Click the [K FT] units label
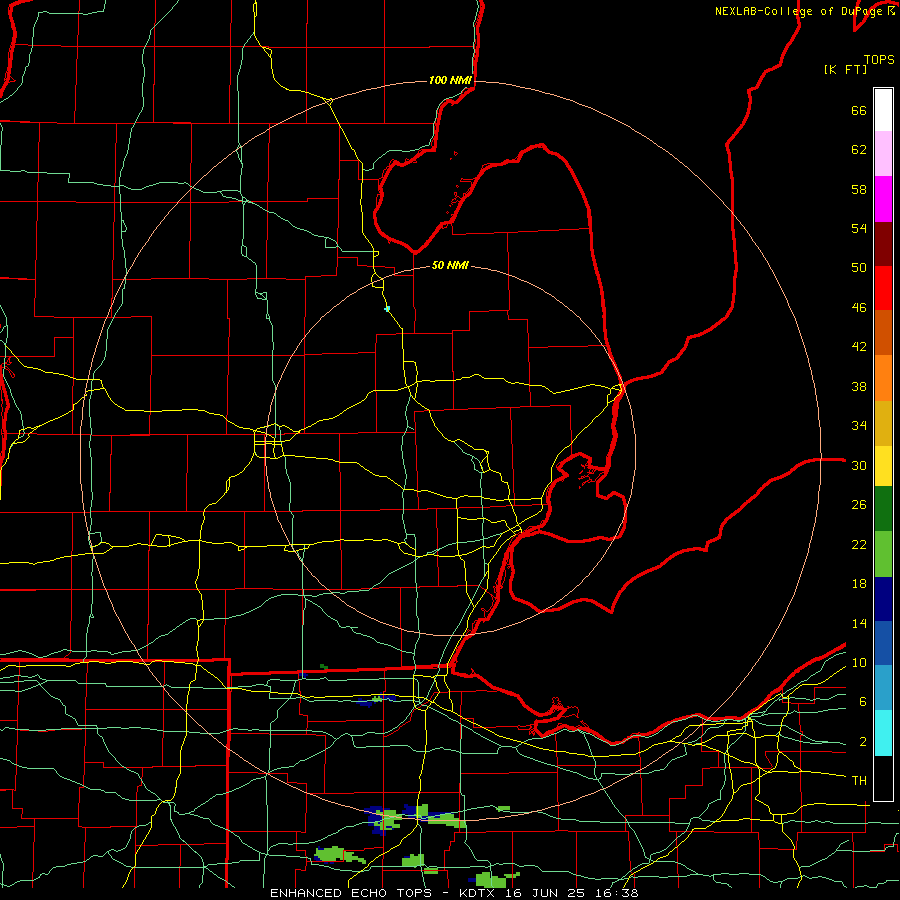This screenshot has height=900, width=900. pos(845,69)
